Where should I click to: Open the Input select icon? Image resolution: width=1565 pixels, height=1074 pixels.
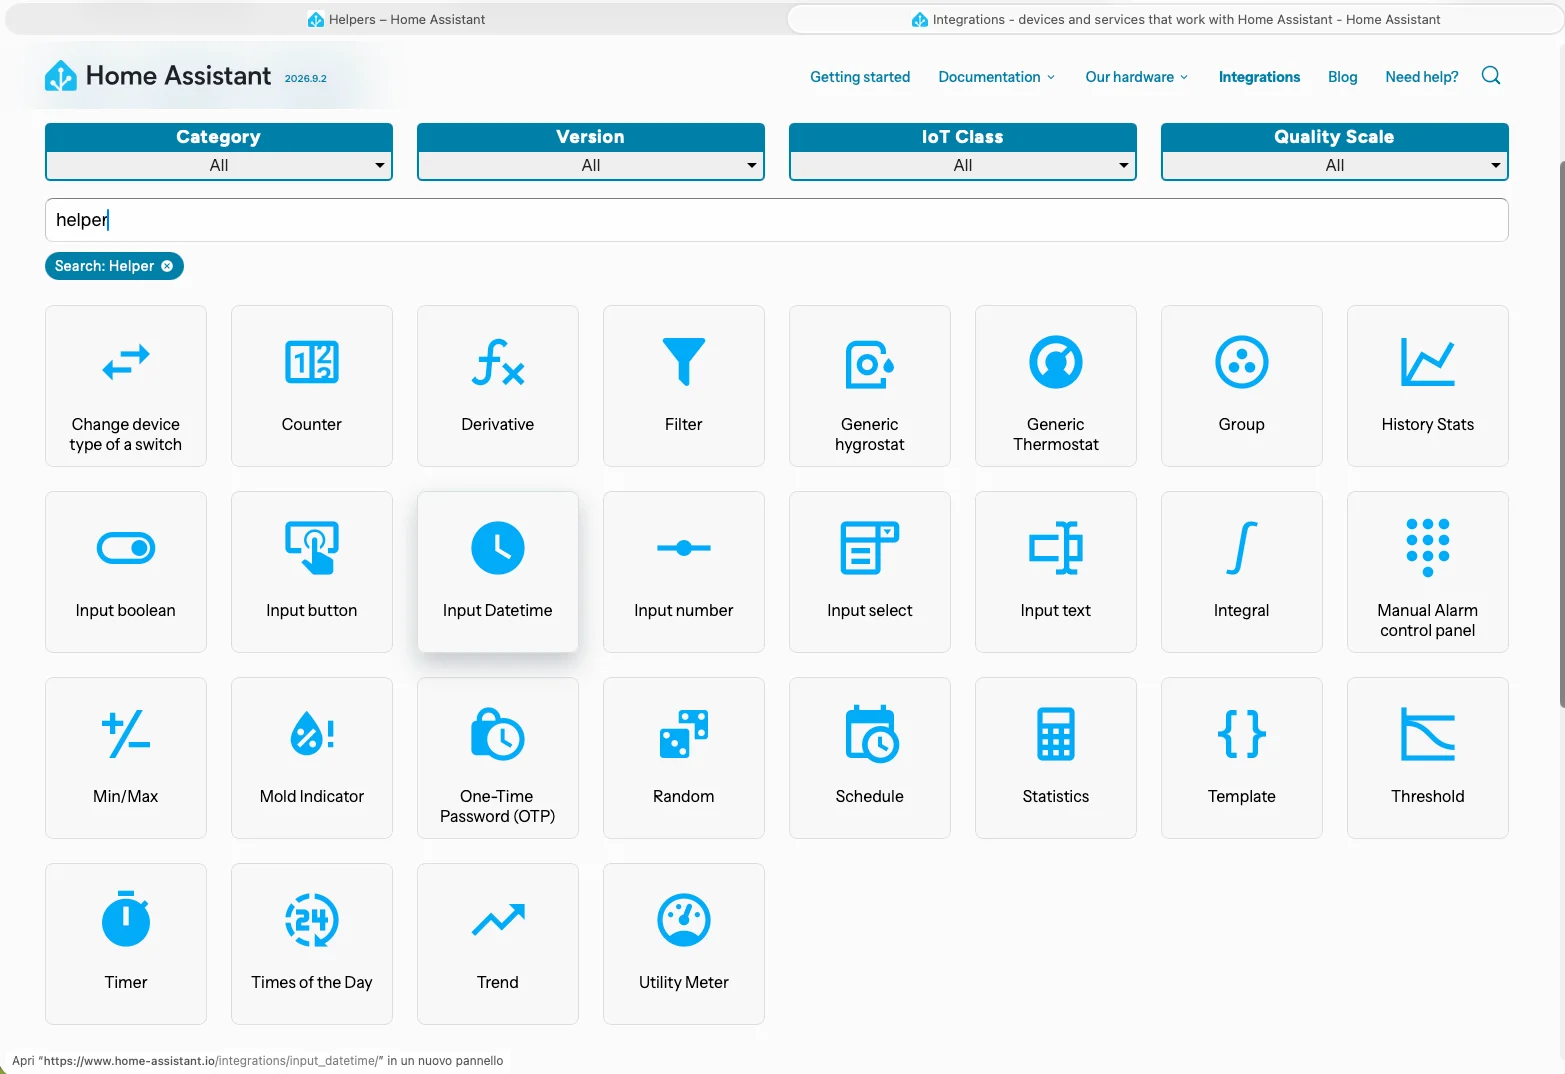pyautogui.click(x=870, y=548)
